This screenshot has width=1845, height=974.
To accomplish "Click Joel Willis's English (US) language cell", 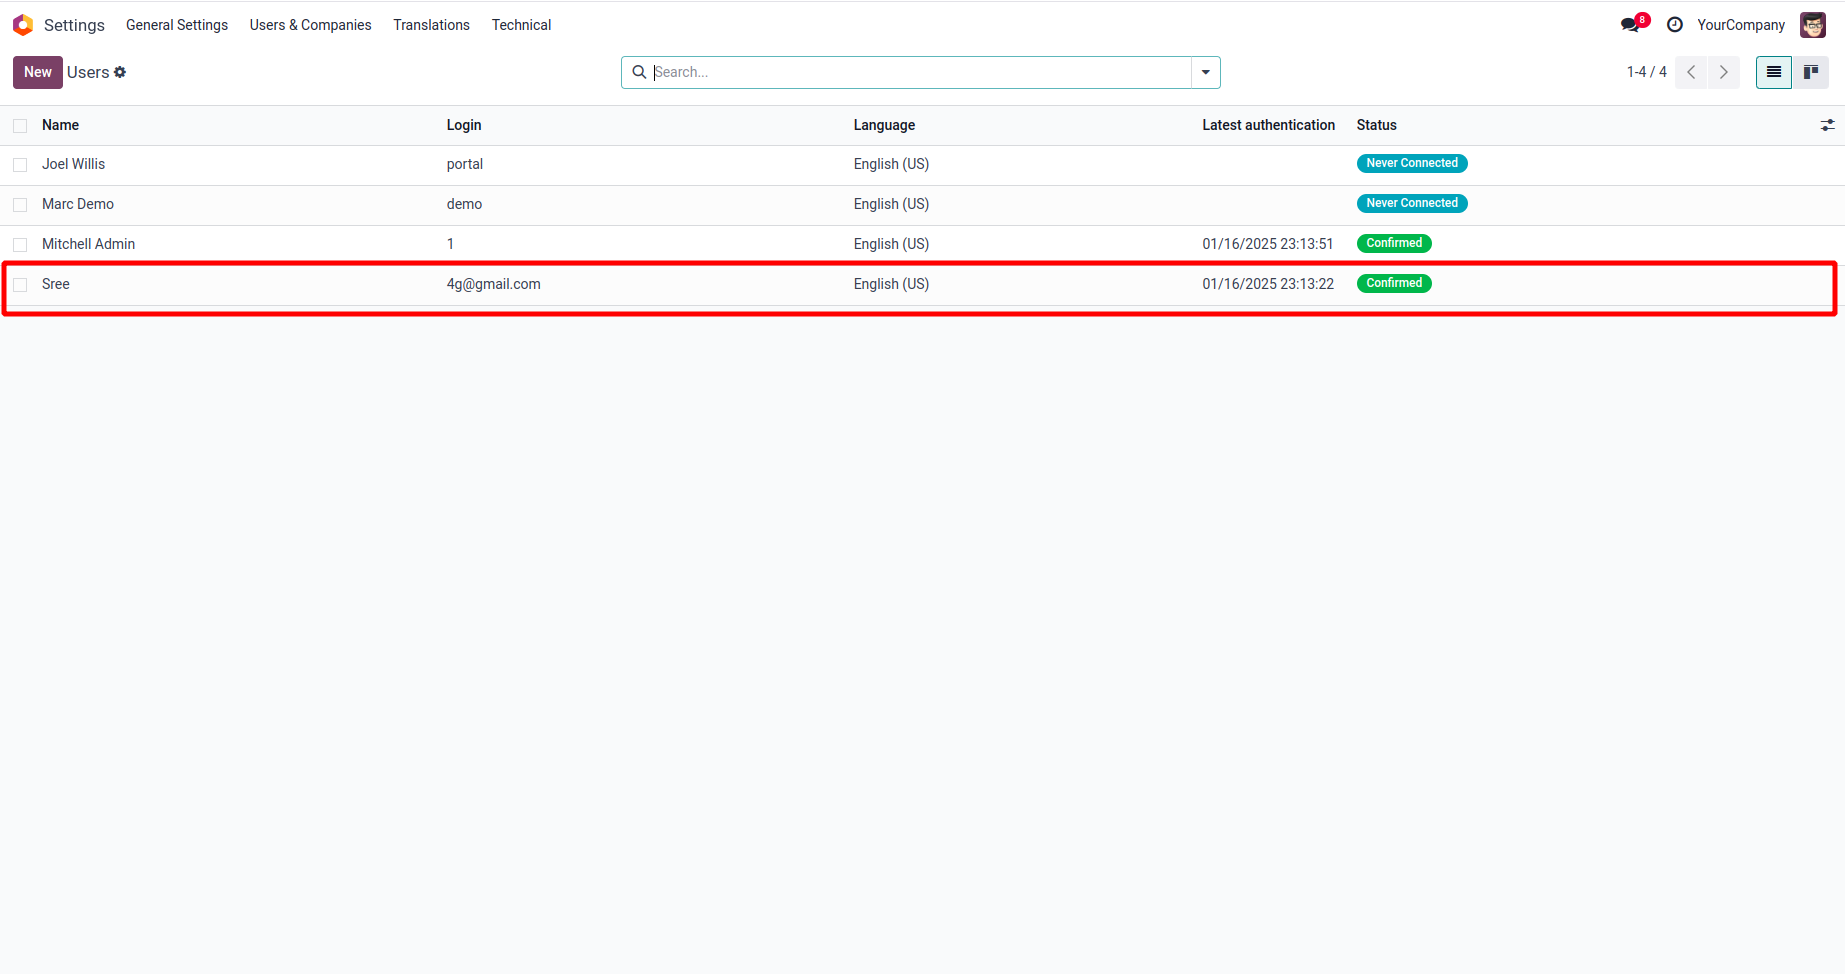I will 891,164.
